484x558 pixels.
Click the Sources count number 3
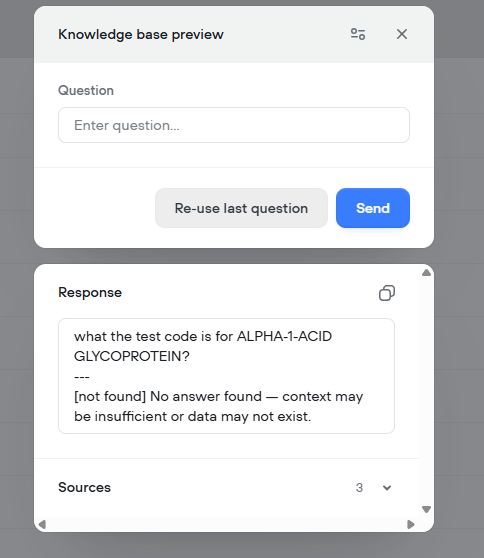click(359, 488)
